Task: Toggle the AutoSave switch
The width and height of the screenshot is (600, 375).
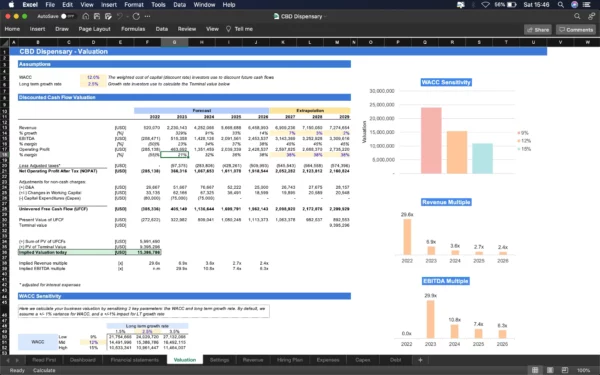Action: 67,16
